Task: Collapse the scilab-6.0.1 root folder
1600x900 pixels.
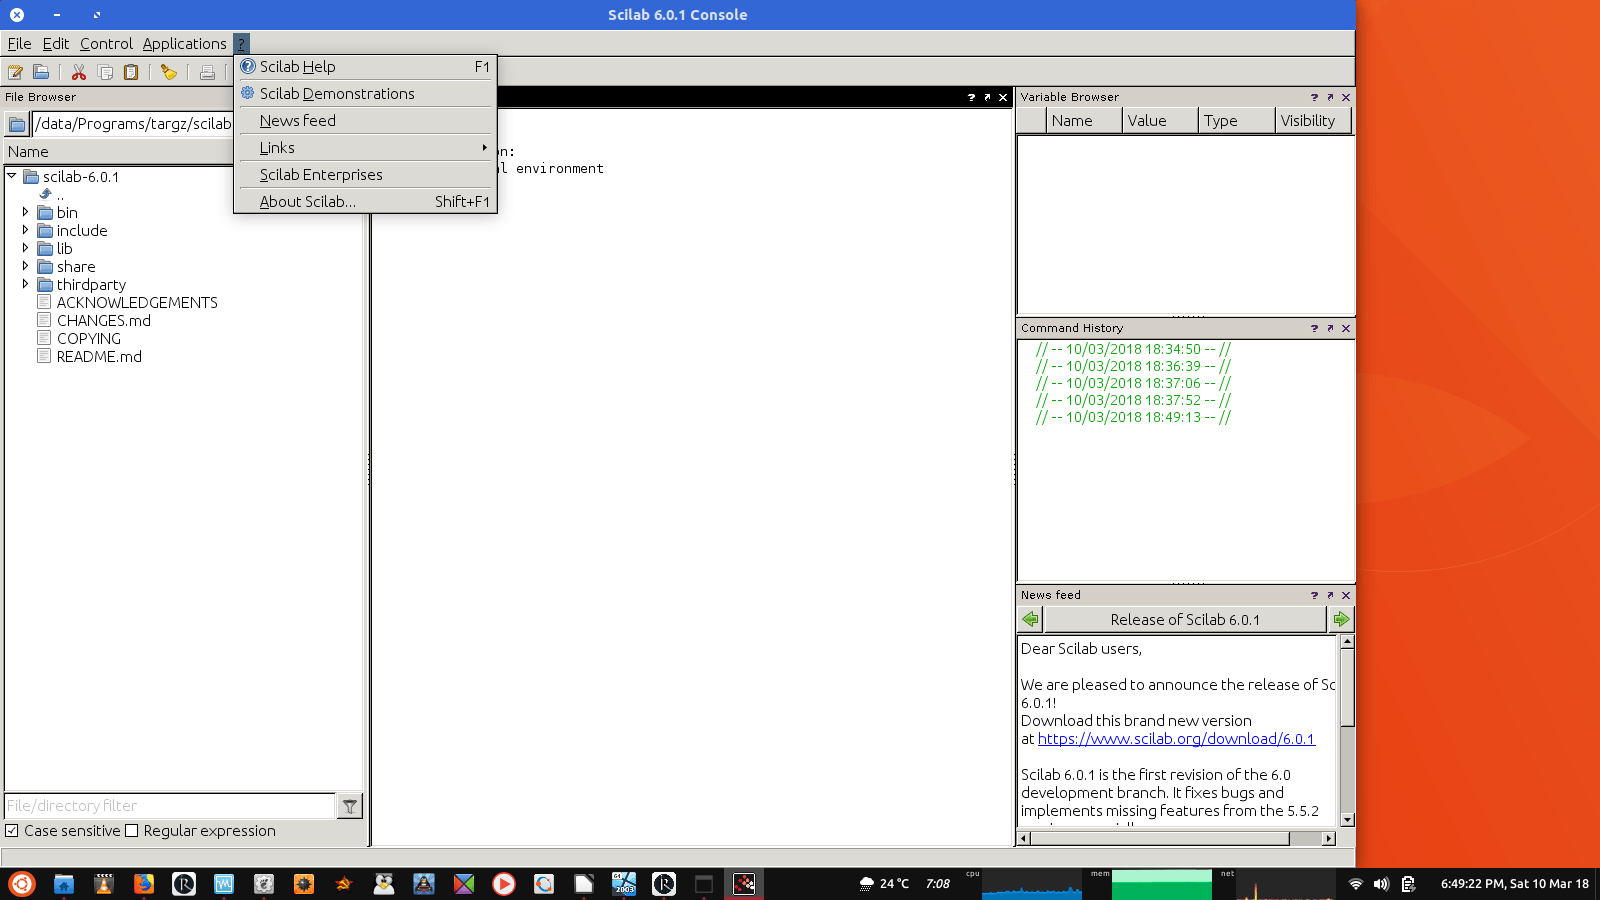Action: click(x=12, y=176)
